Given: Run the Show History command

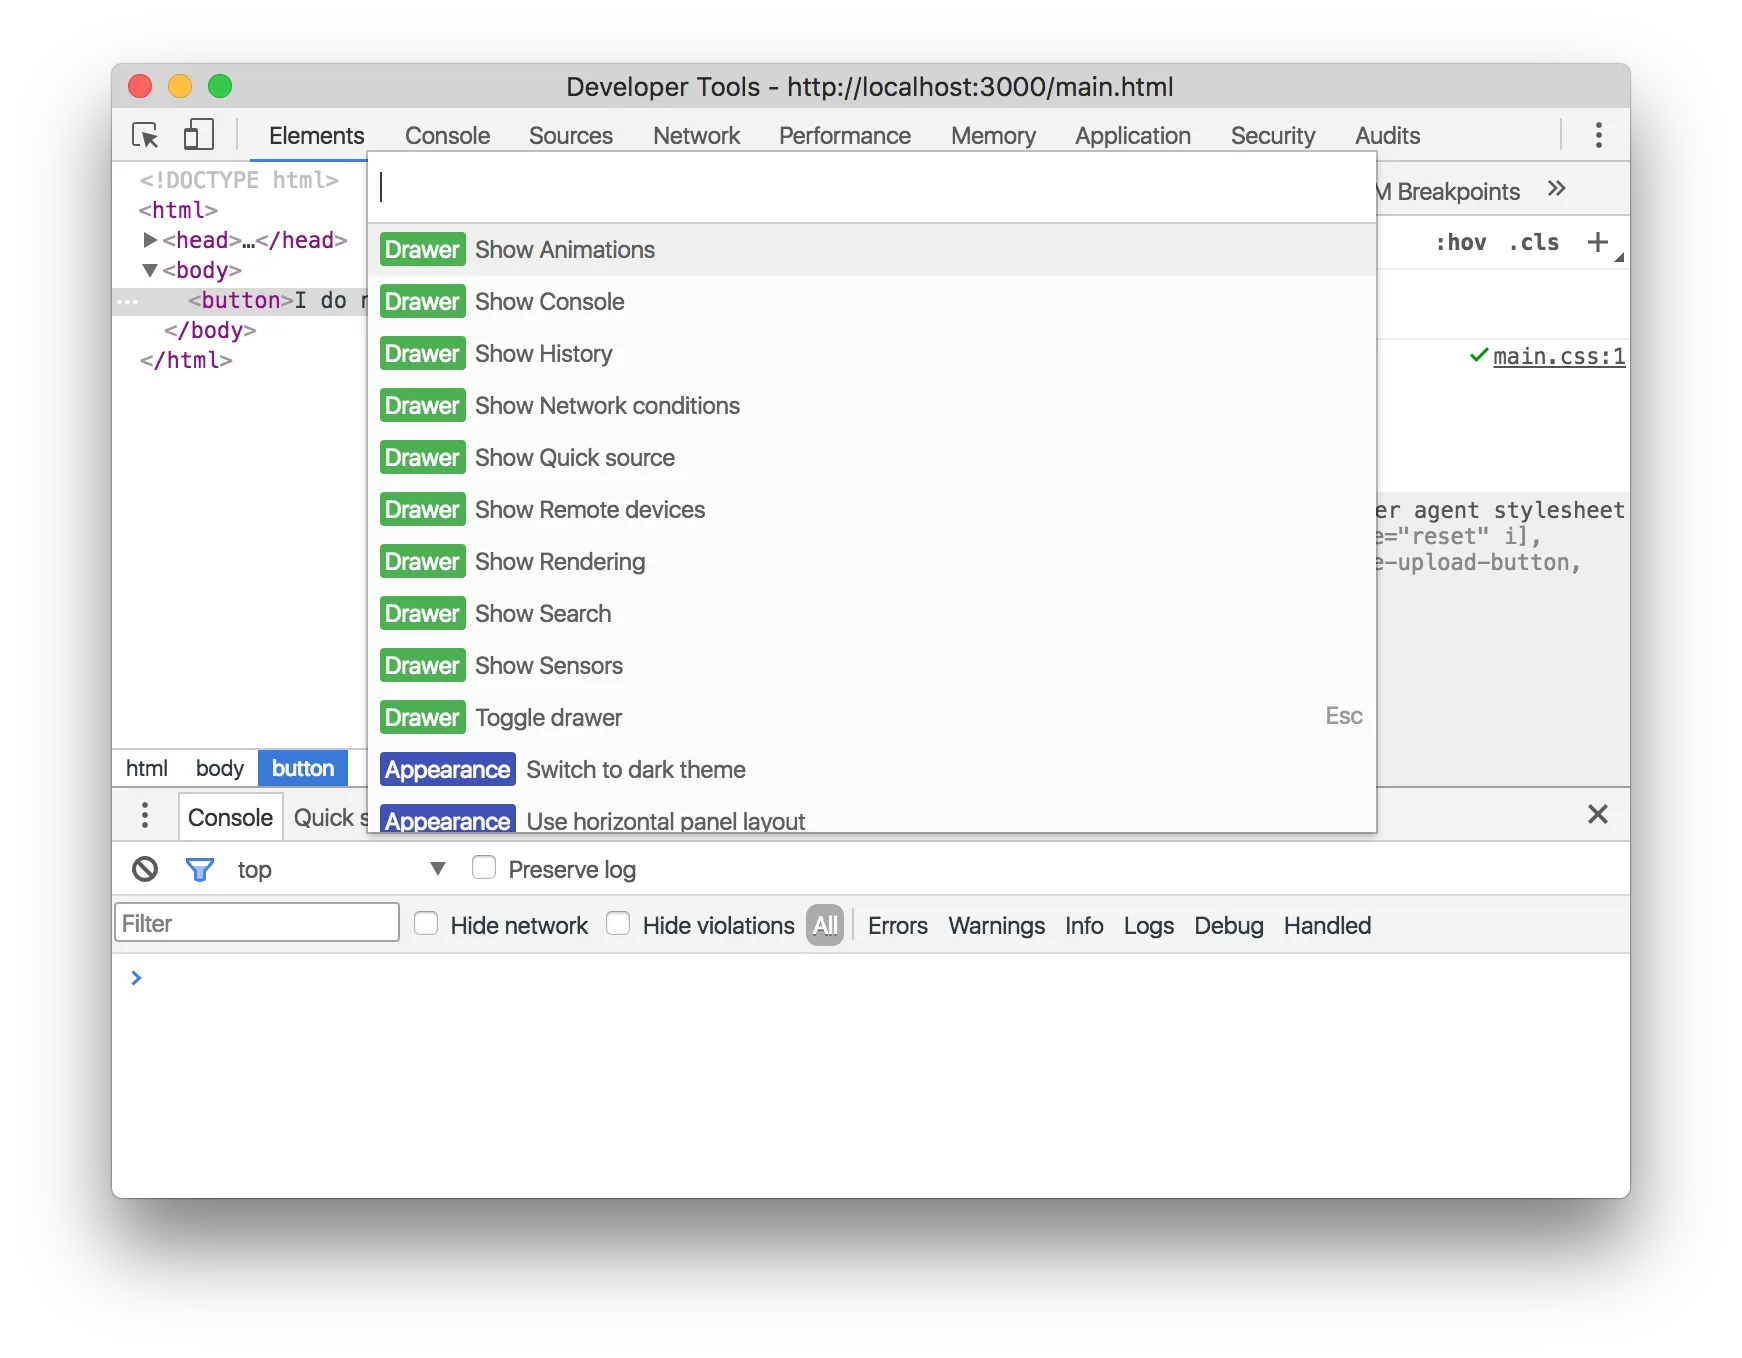Looking at the screenshot, I should point(872,354).
